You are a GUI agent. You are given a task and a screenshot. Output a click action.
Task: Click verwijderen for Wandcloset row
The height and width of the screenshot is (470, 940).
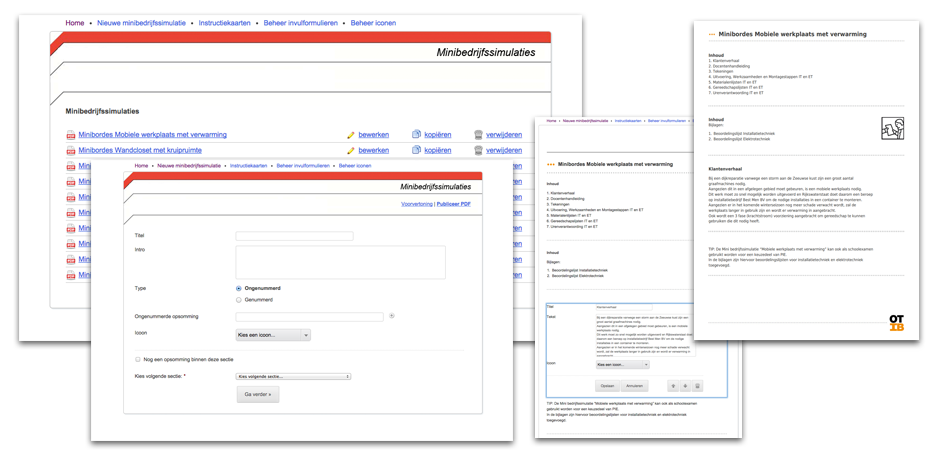tap(504, 150)
